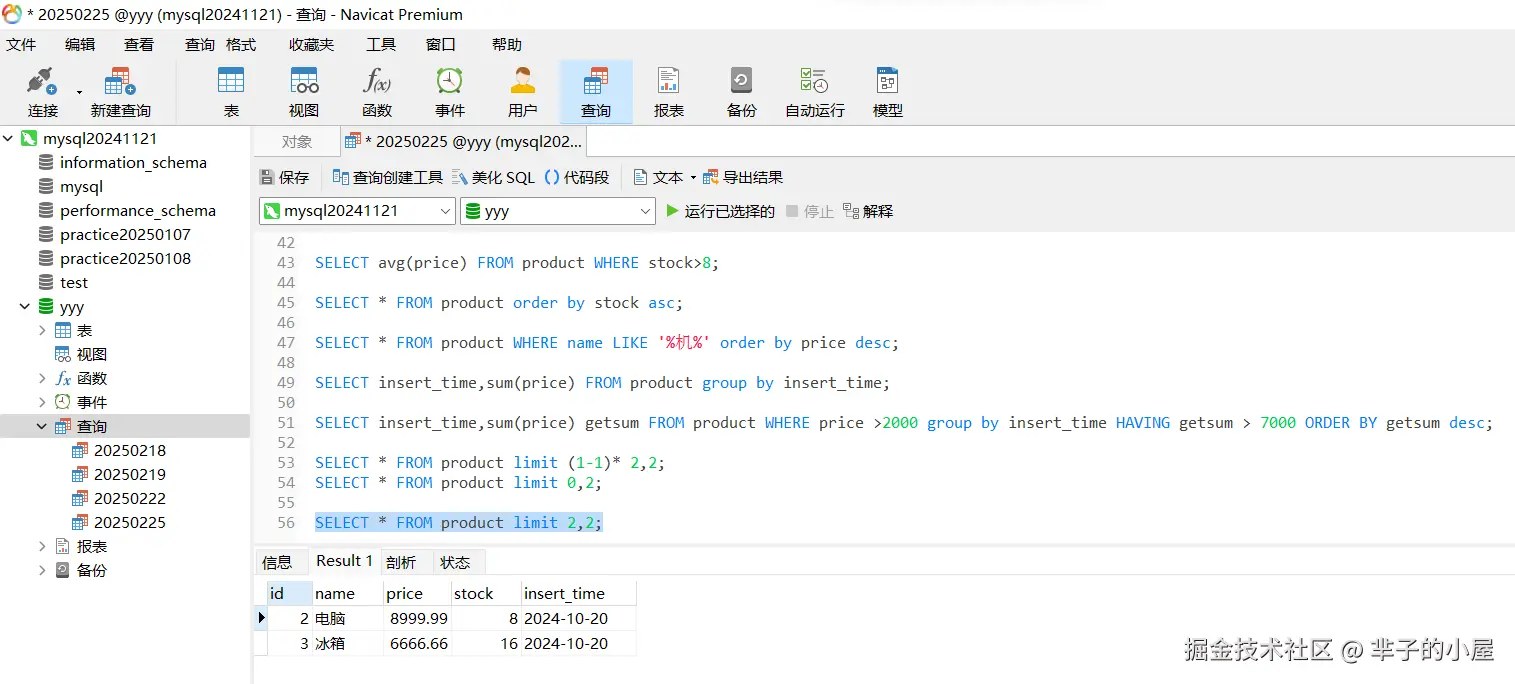Open the 事件 events toolbar icon

tap(450, 92)
